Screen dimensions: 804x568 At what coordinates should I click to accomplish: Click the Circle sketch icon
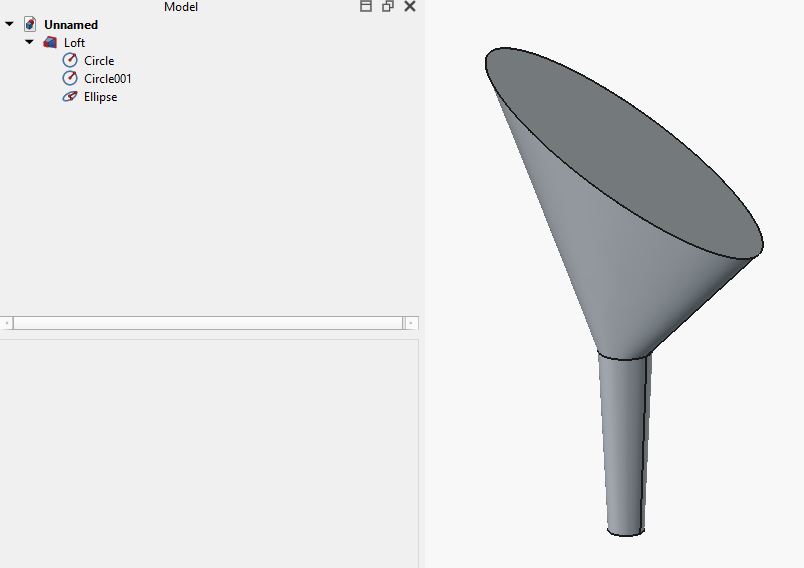point(70,60)
